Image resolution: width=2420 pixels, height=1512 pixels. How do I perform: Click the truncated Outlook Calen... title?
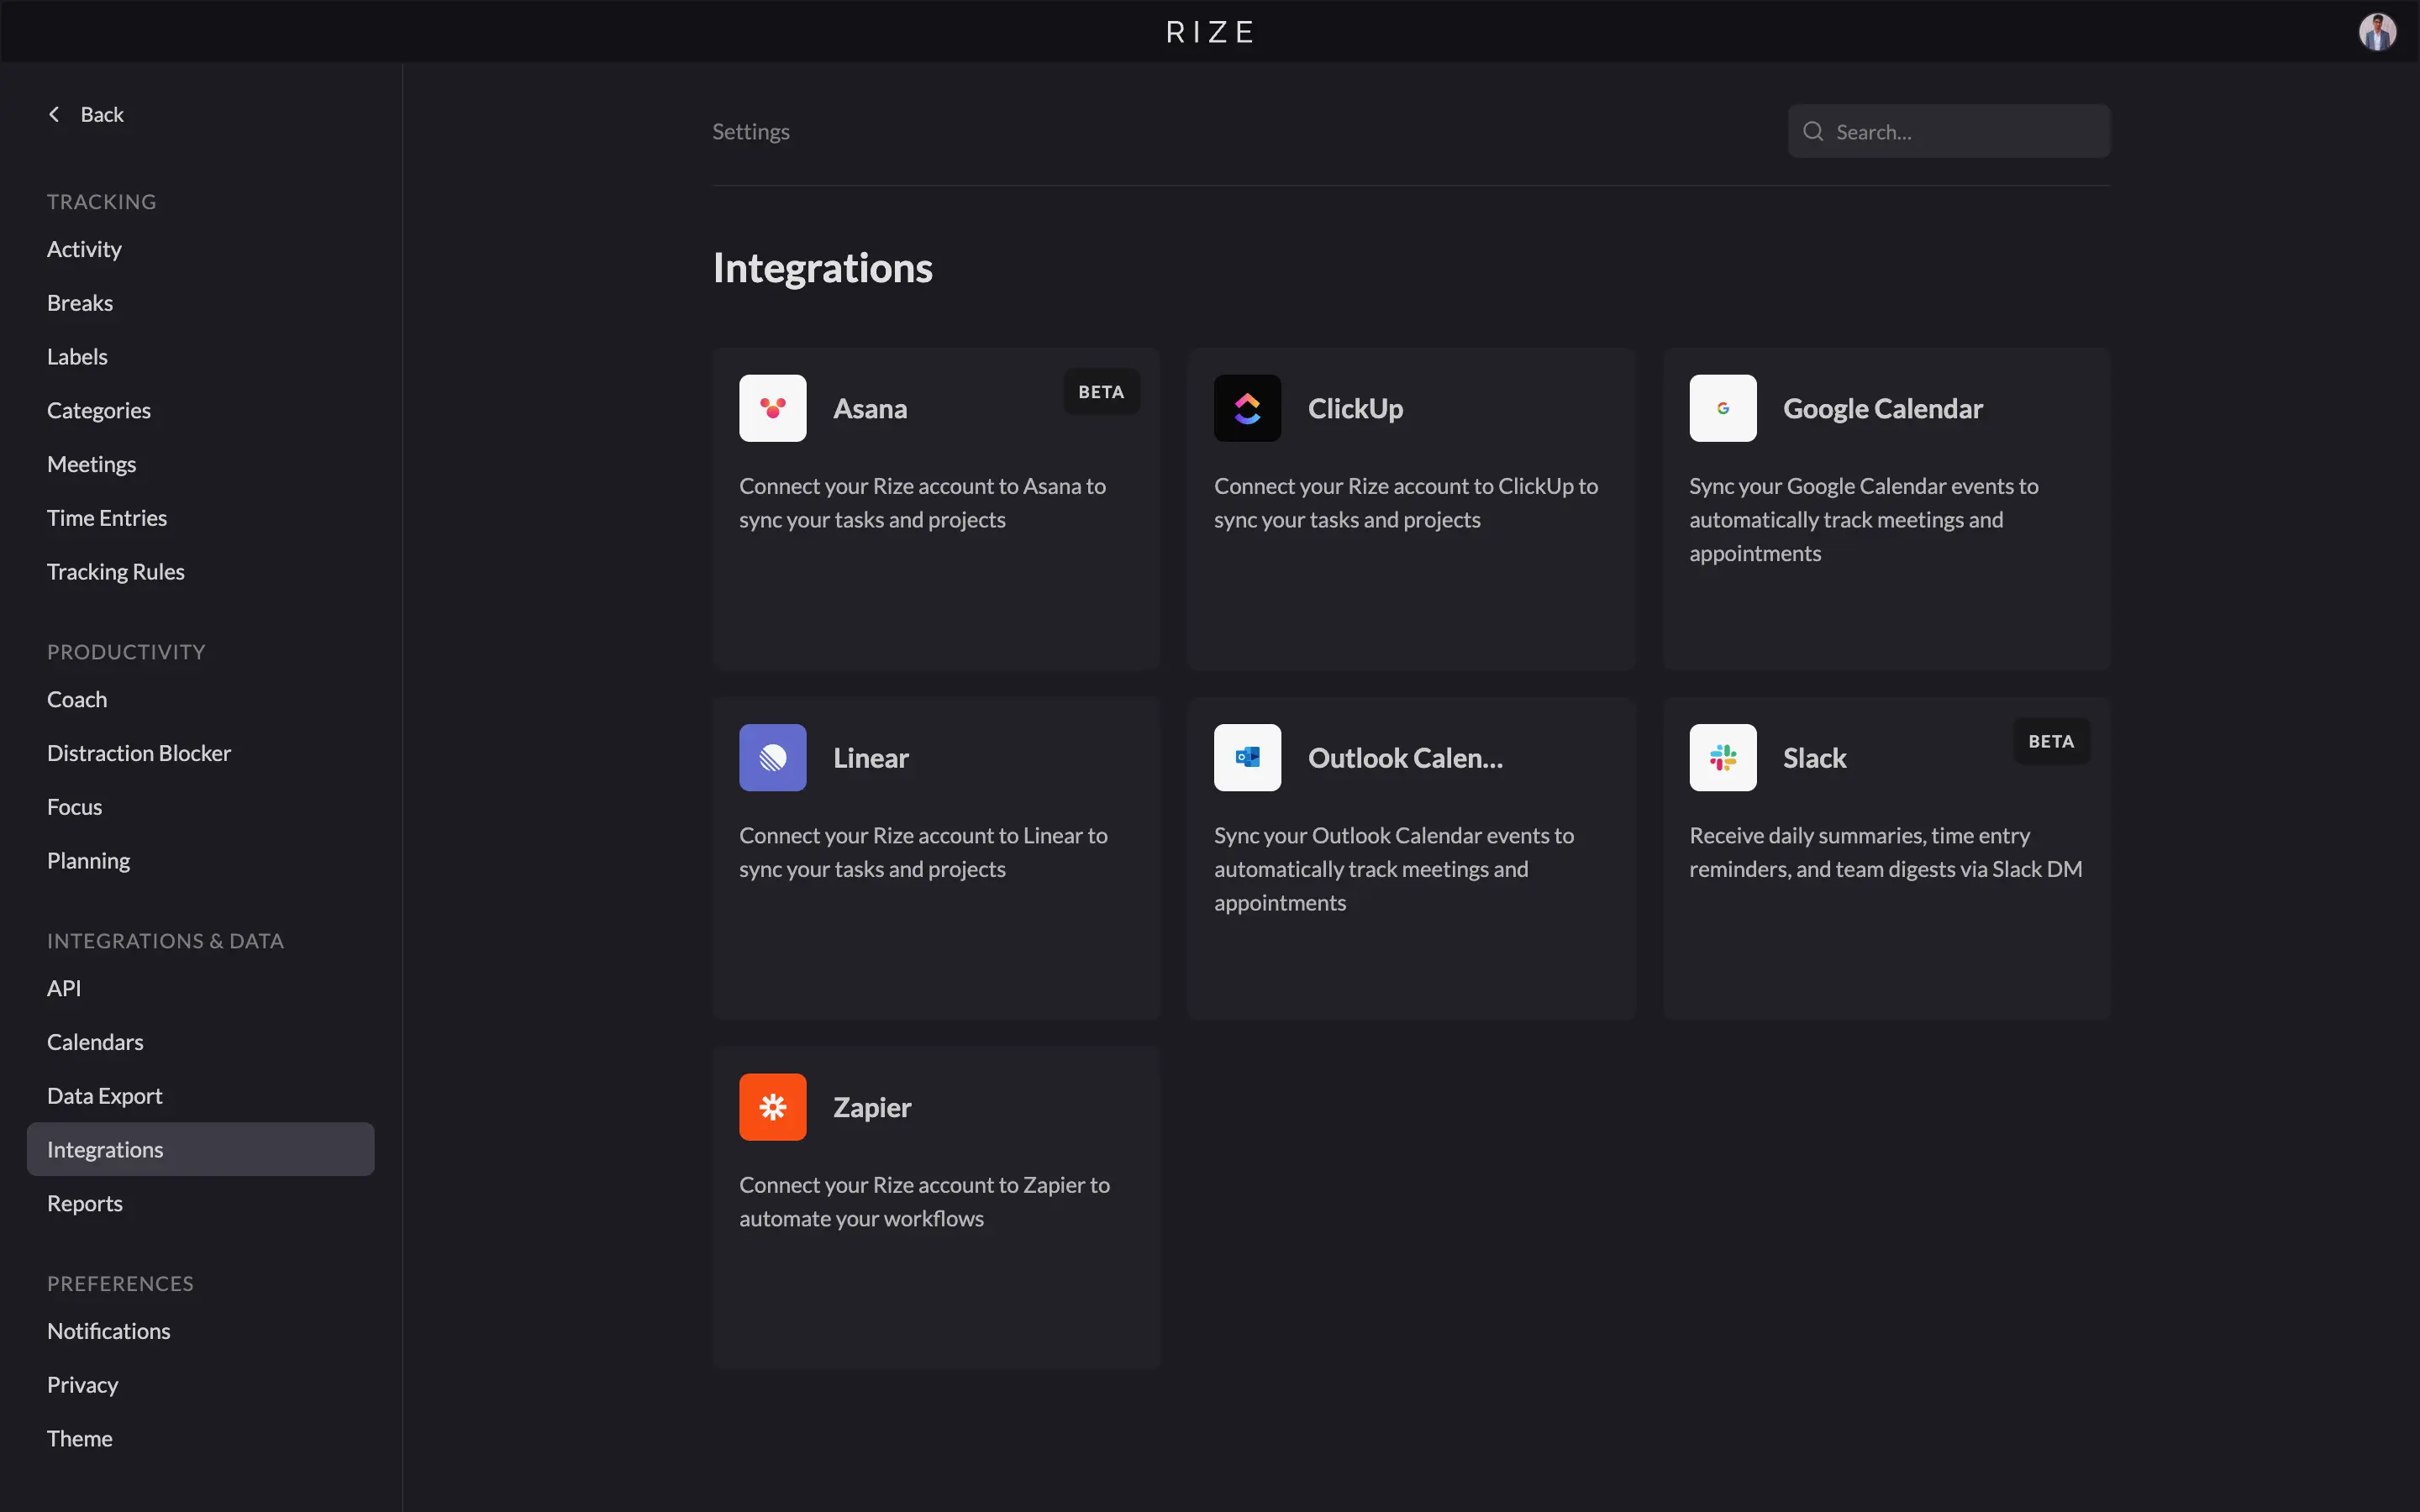[1405, 758]
